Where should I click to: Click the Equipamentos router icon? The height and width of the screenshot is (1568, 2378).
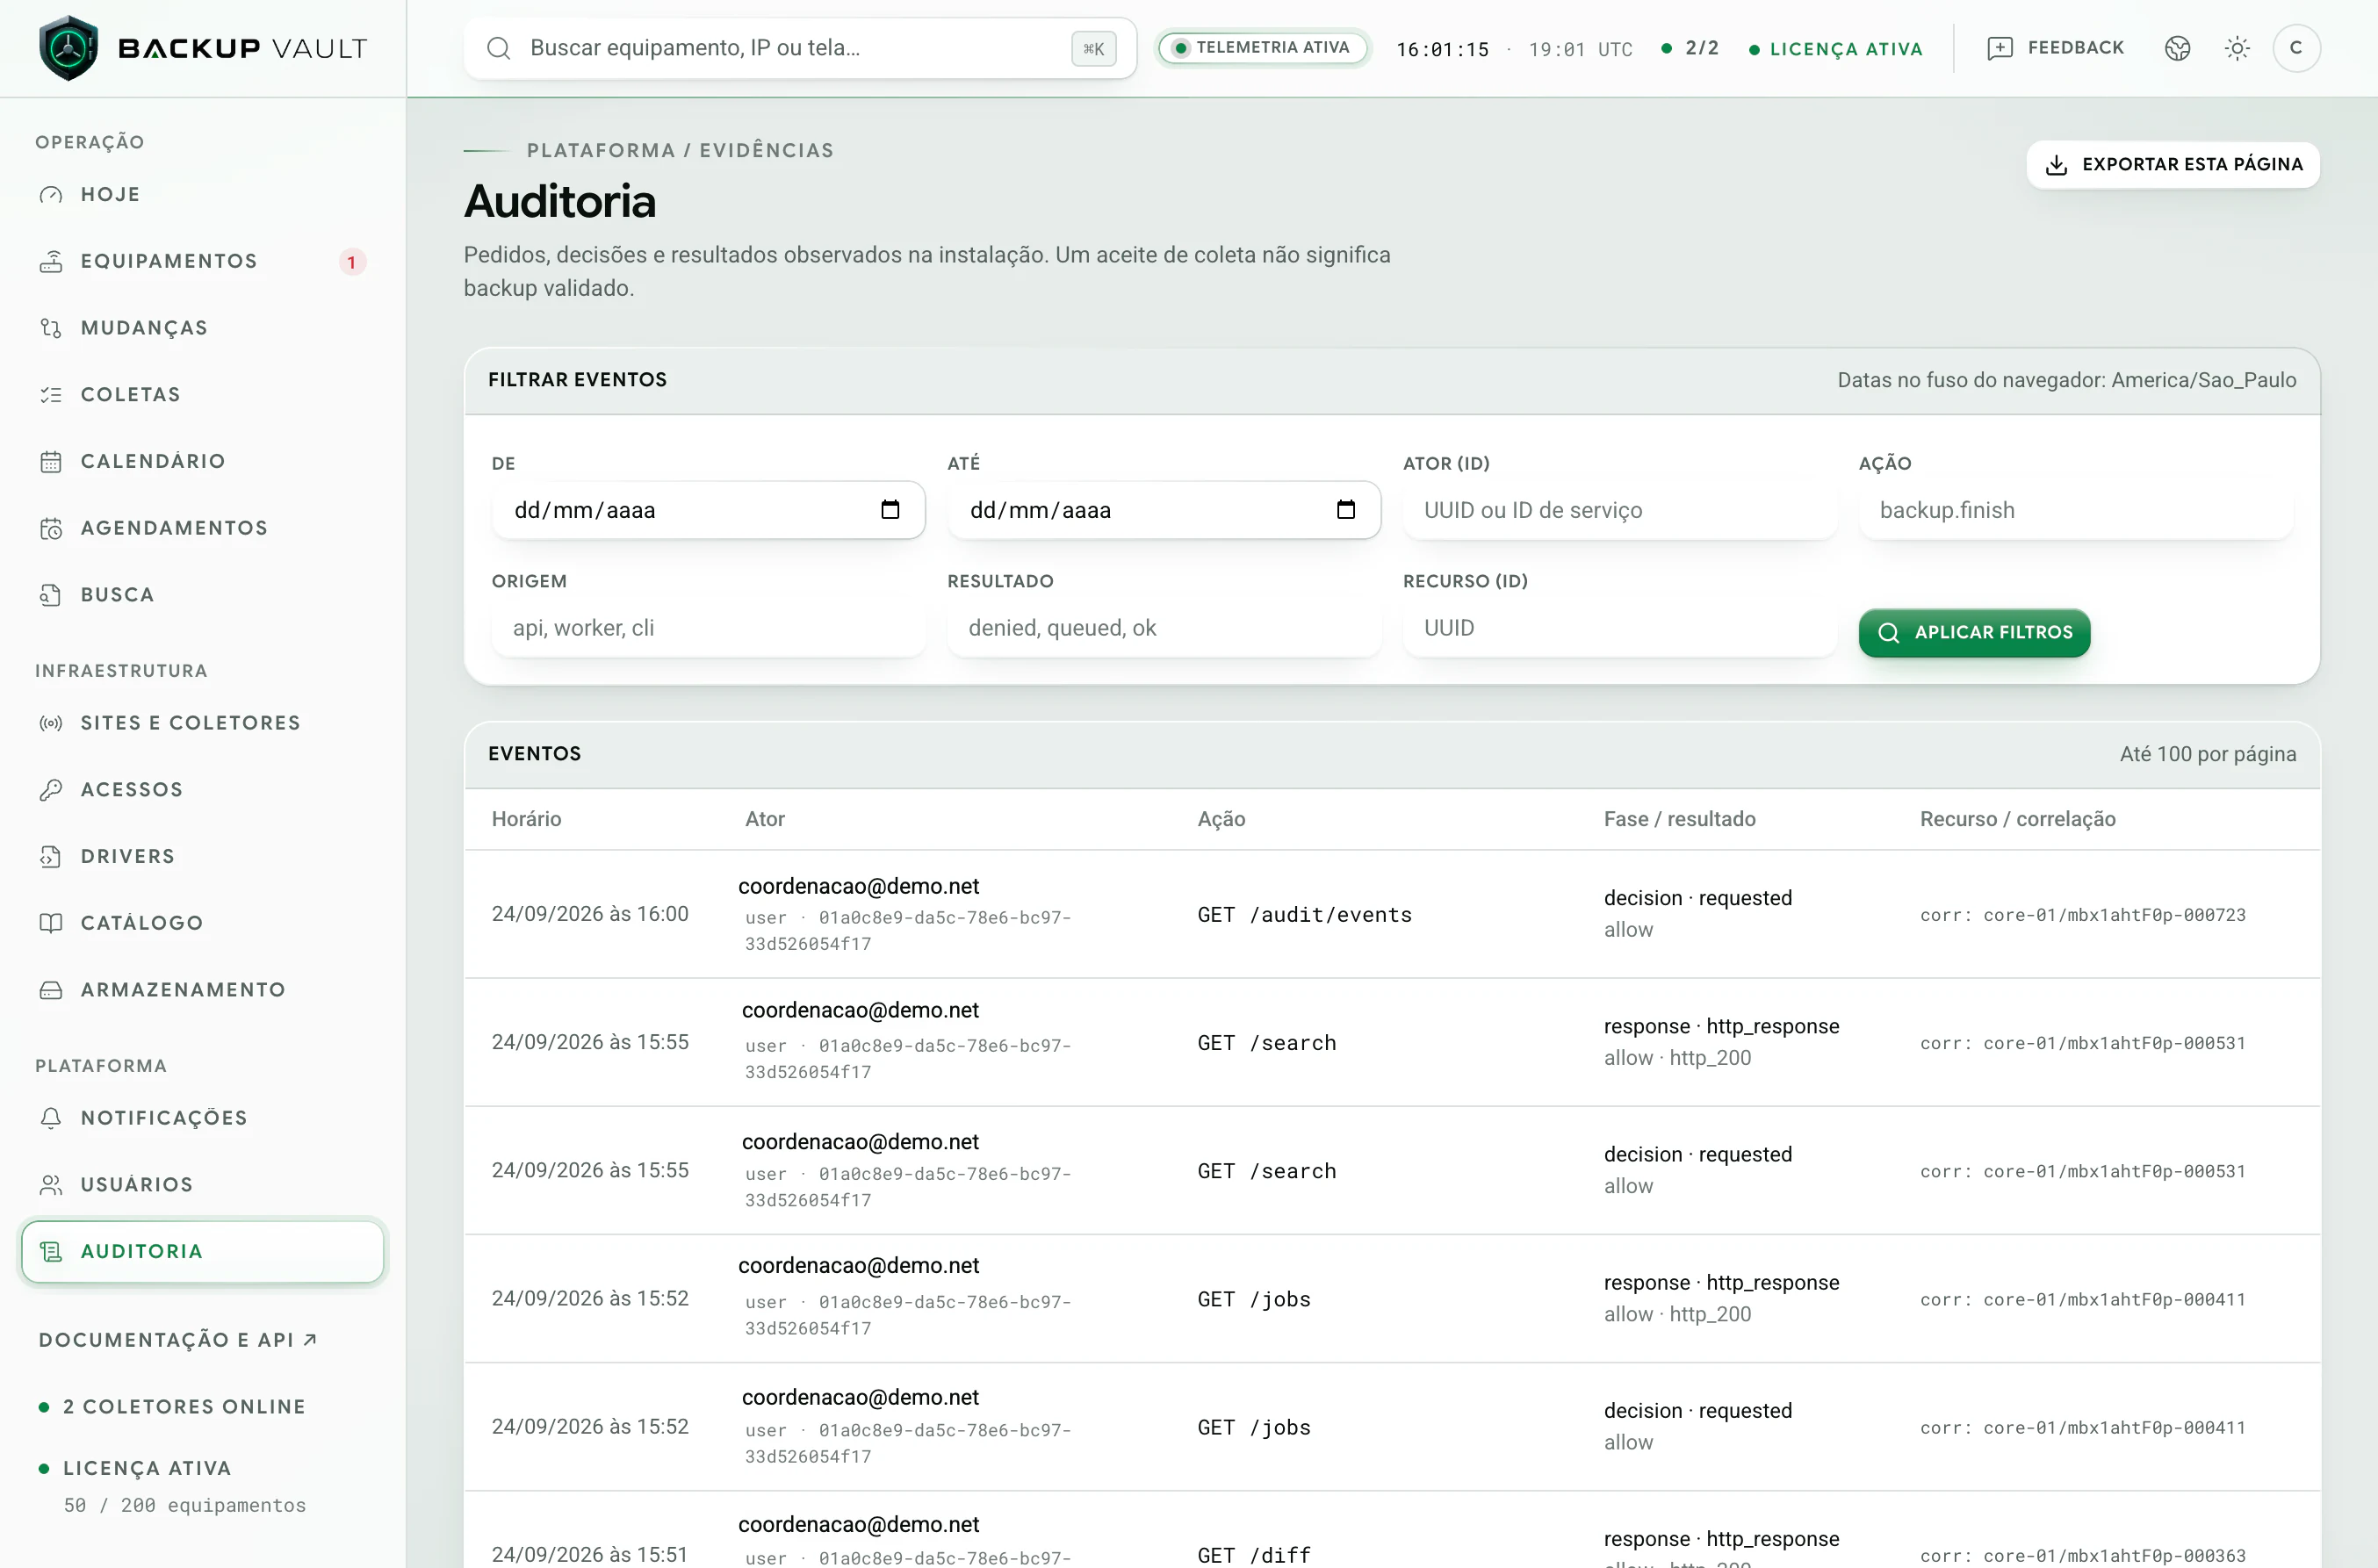click(x=51, y=261)
